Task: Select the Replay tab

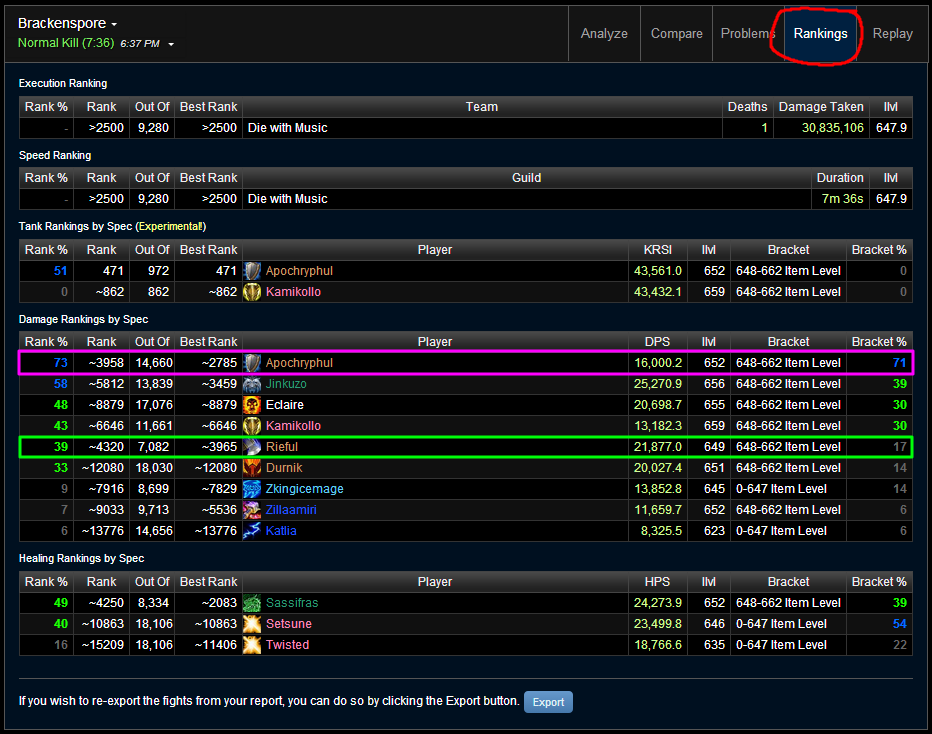Action: (892, 33)
